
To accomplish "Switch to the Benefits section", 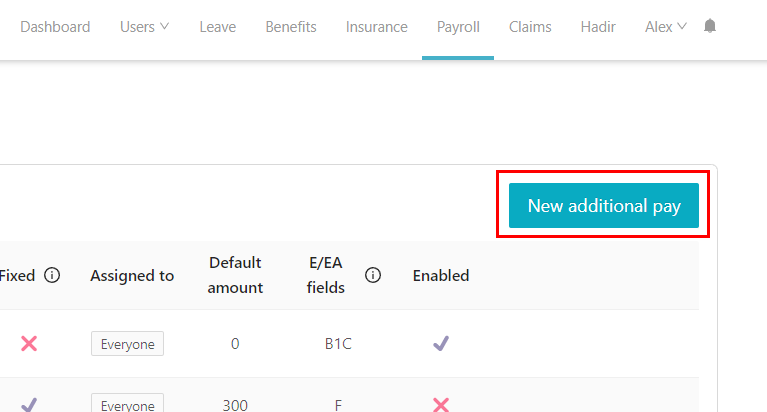I will (x=291, y=26).
